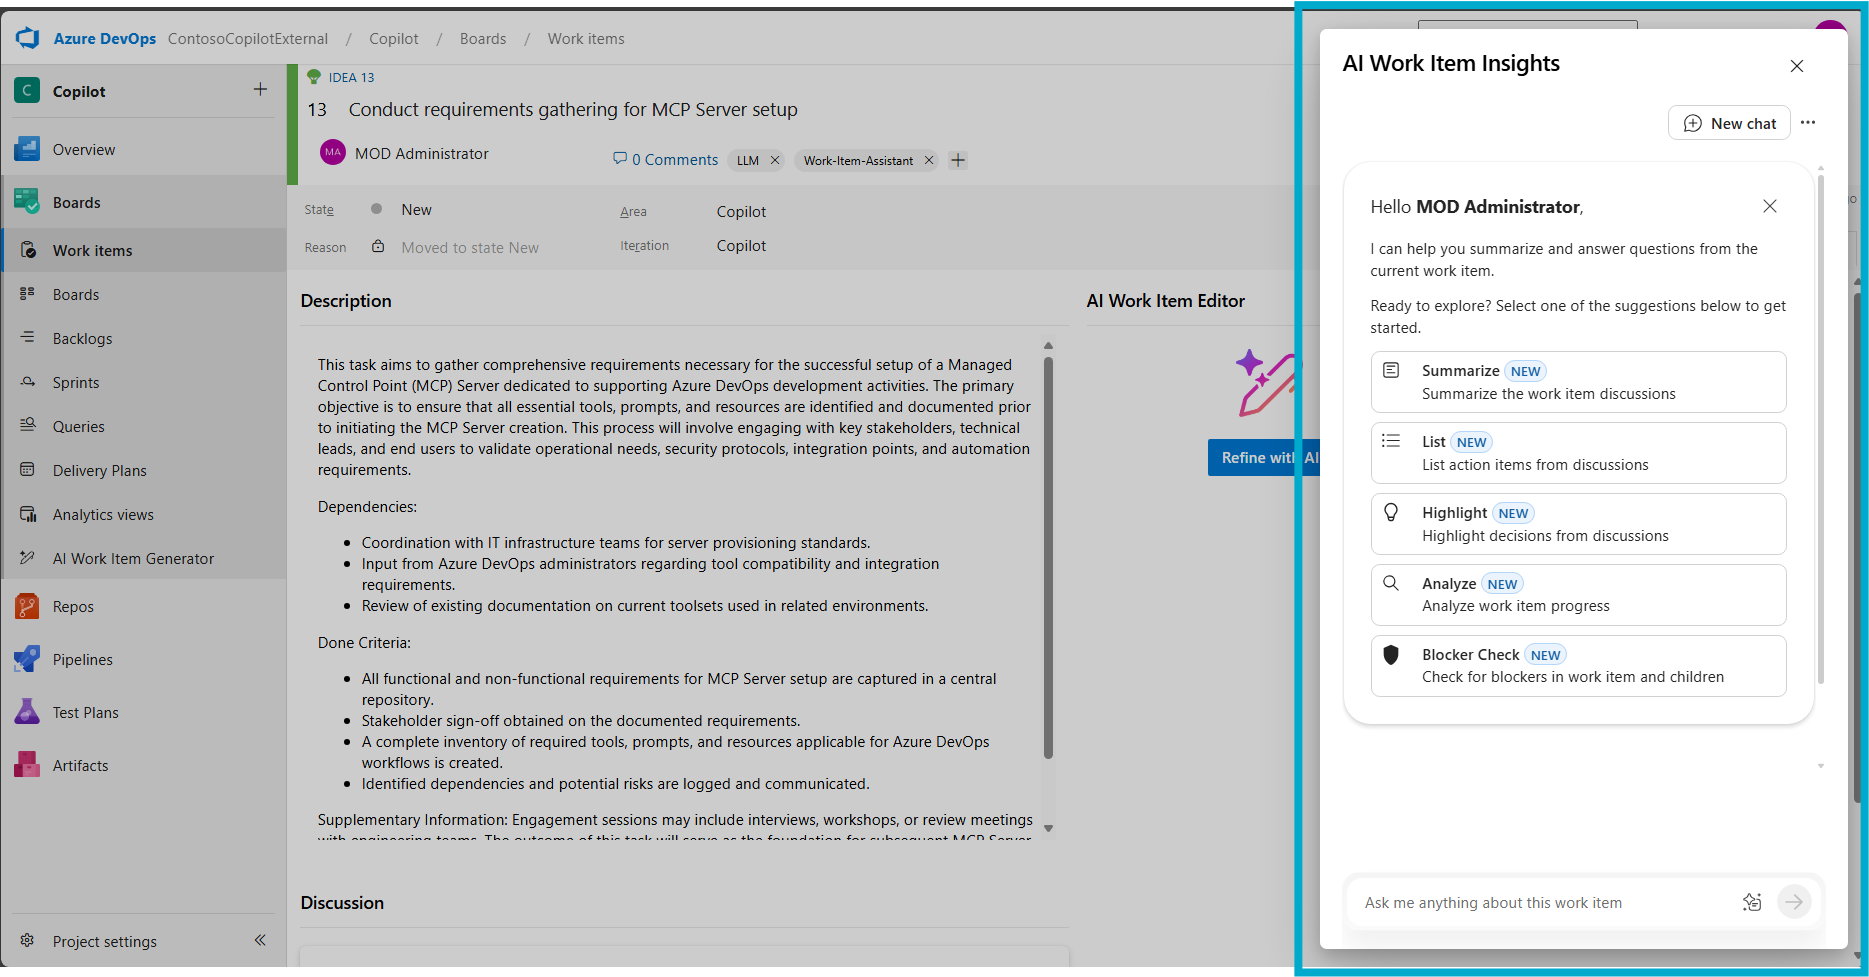Viewport: 1869px width, 977px height.
Task: Collapse the Project settings sidebar
Action: pos(259,940)
